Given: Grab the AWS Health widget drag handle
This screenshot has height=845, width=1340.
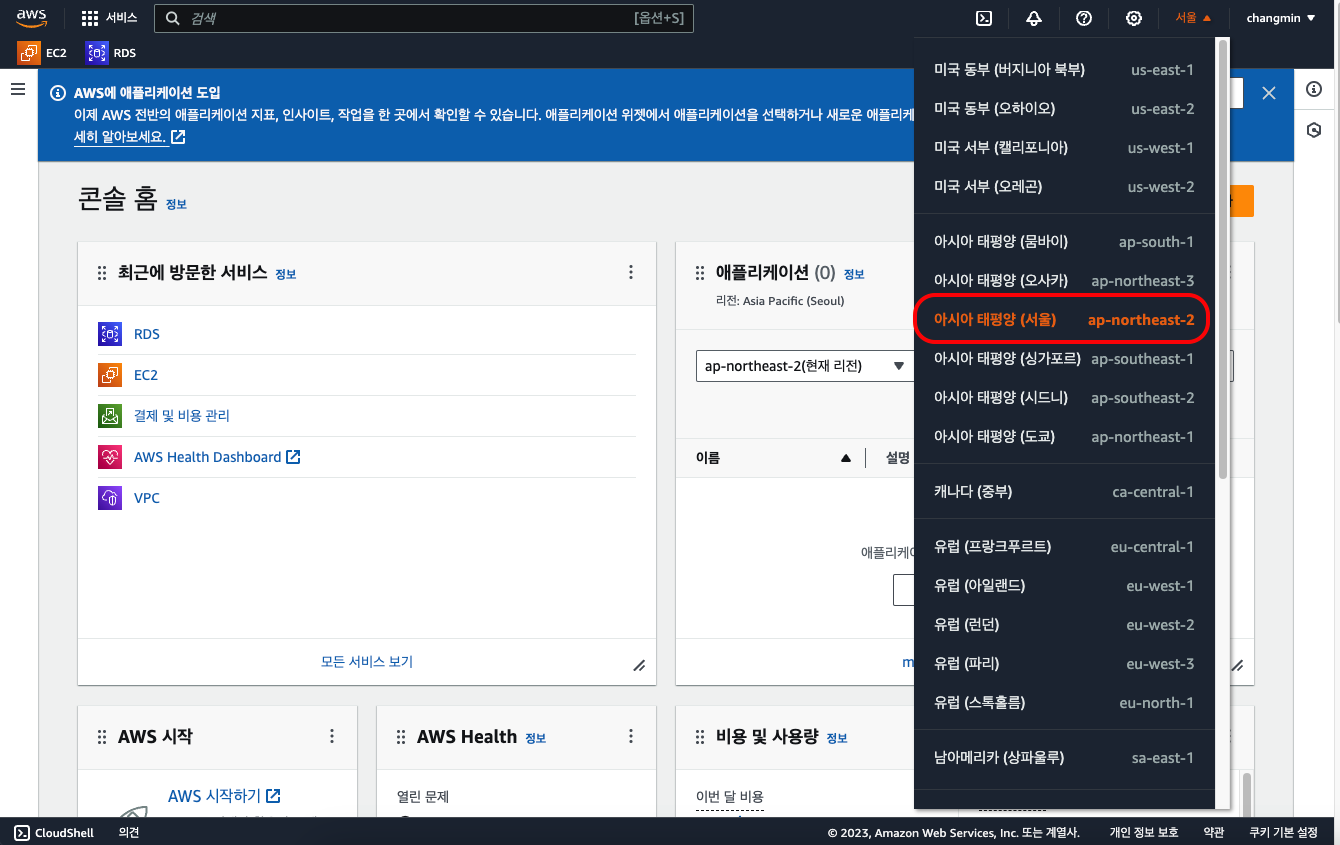Looking at the screenshot, I should 400,737.
